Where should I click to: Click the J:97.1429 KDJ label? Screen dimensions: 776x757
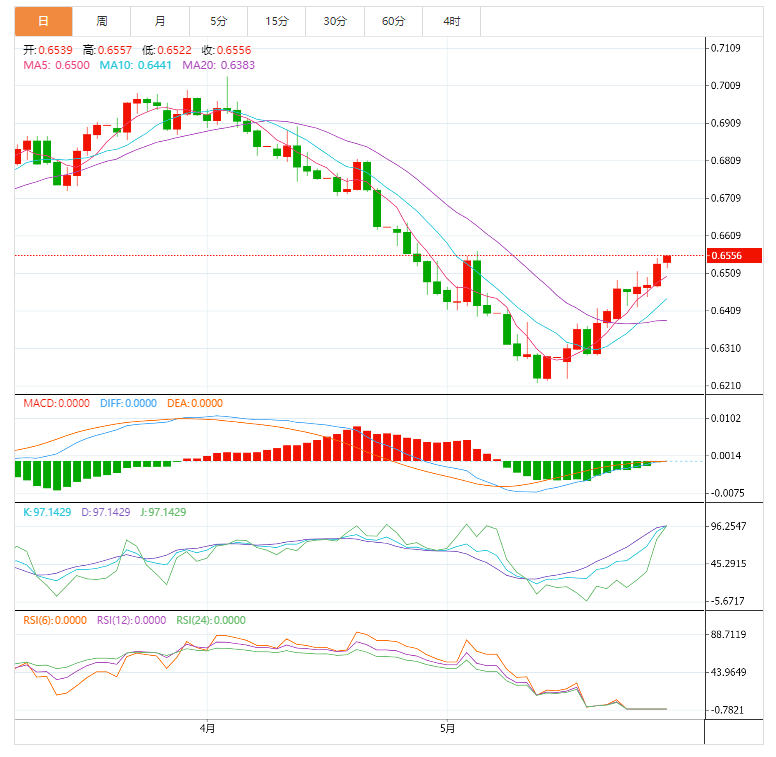(x=163, y=512)
